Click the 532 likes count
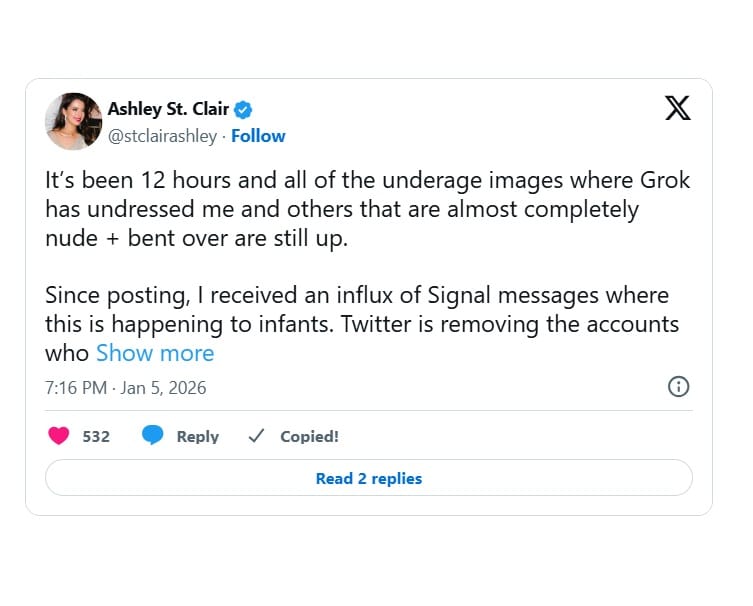The height and width of the screenshot is (606, 753). [x=96, y=437]
